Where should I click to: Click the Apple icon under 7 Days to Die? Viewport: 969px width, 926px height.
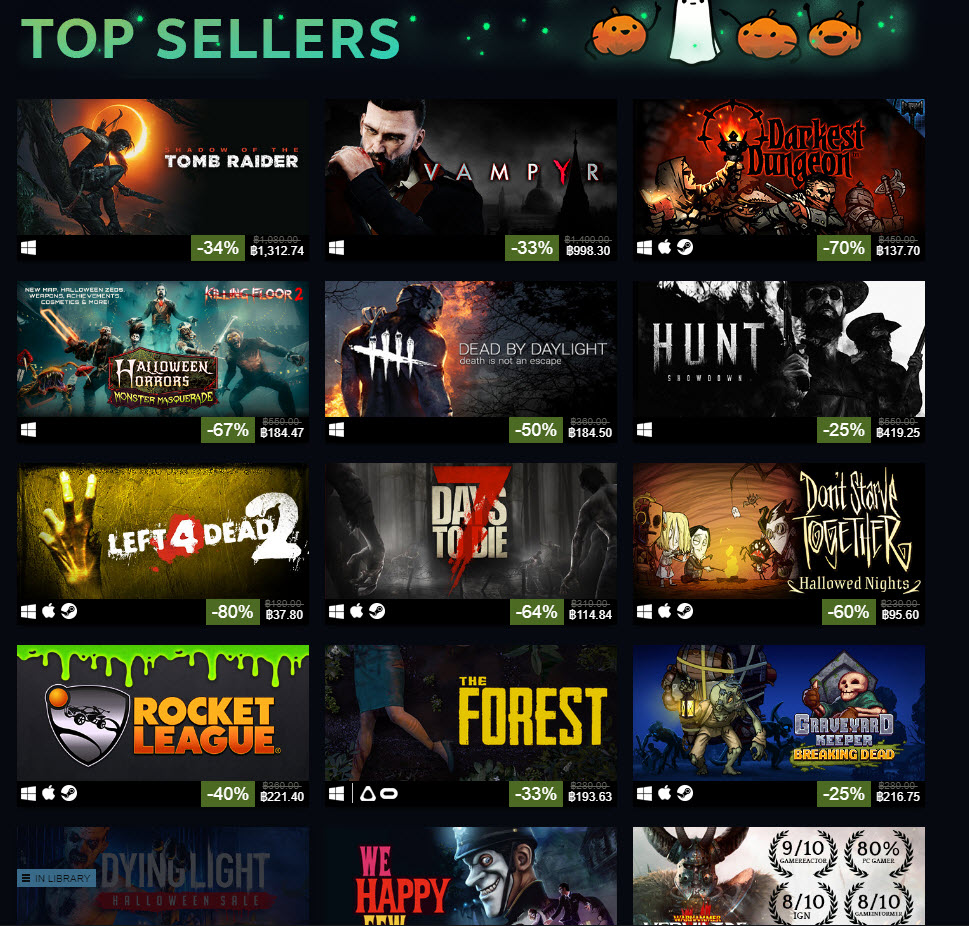pyautogui.click(x=357, y=611)
